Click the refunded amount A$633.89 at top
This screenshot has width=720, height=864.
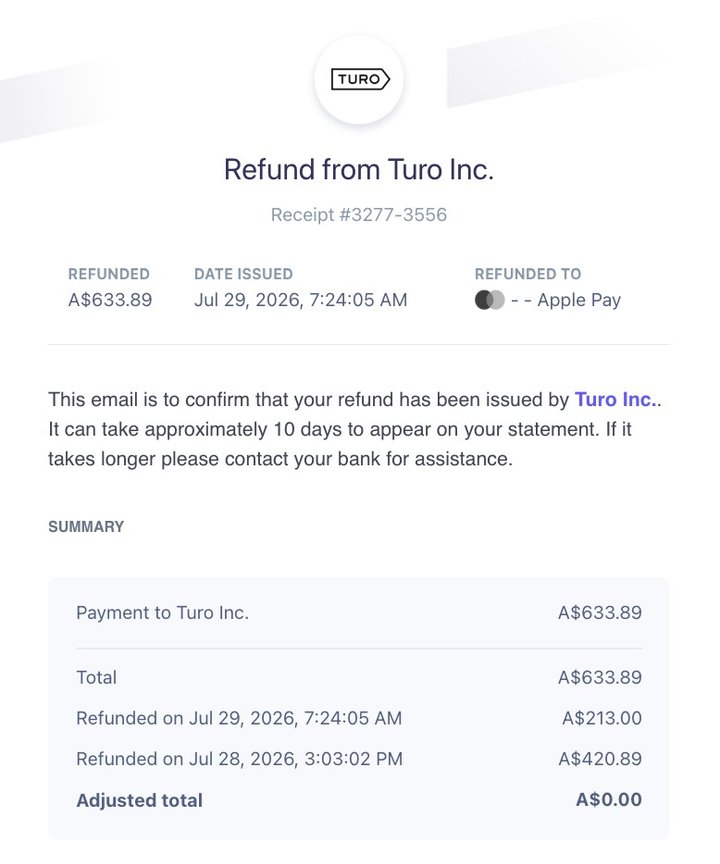110,300
